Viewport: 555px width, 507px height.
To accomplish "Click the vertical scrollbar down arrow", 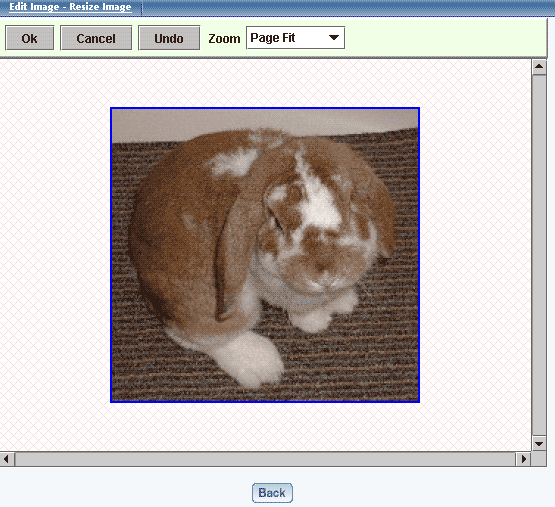I will tap(539, 443).
